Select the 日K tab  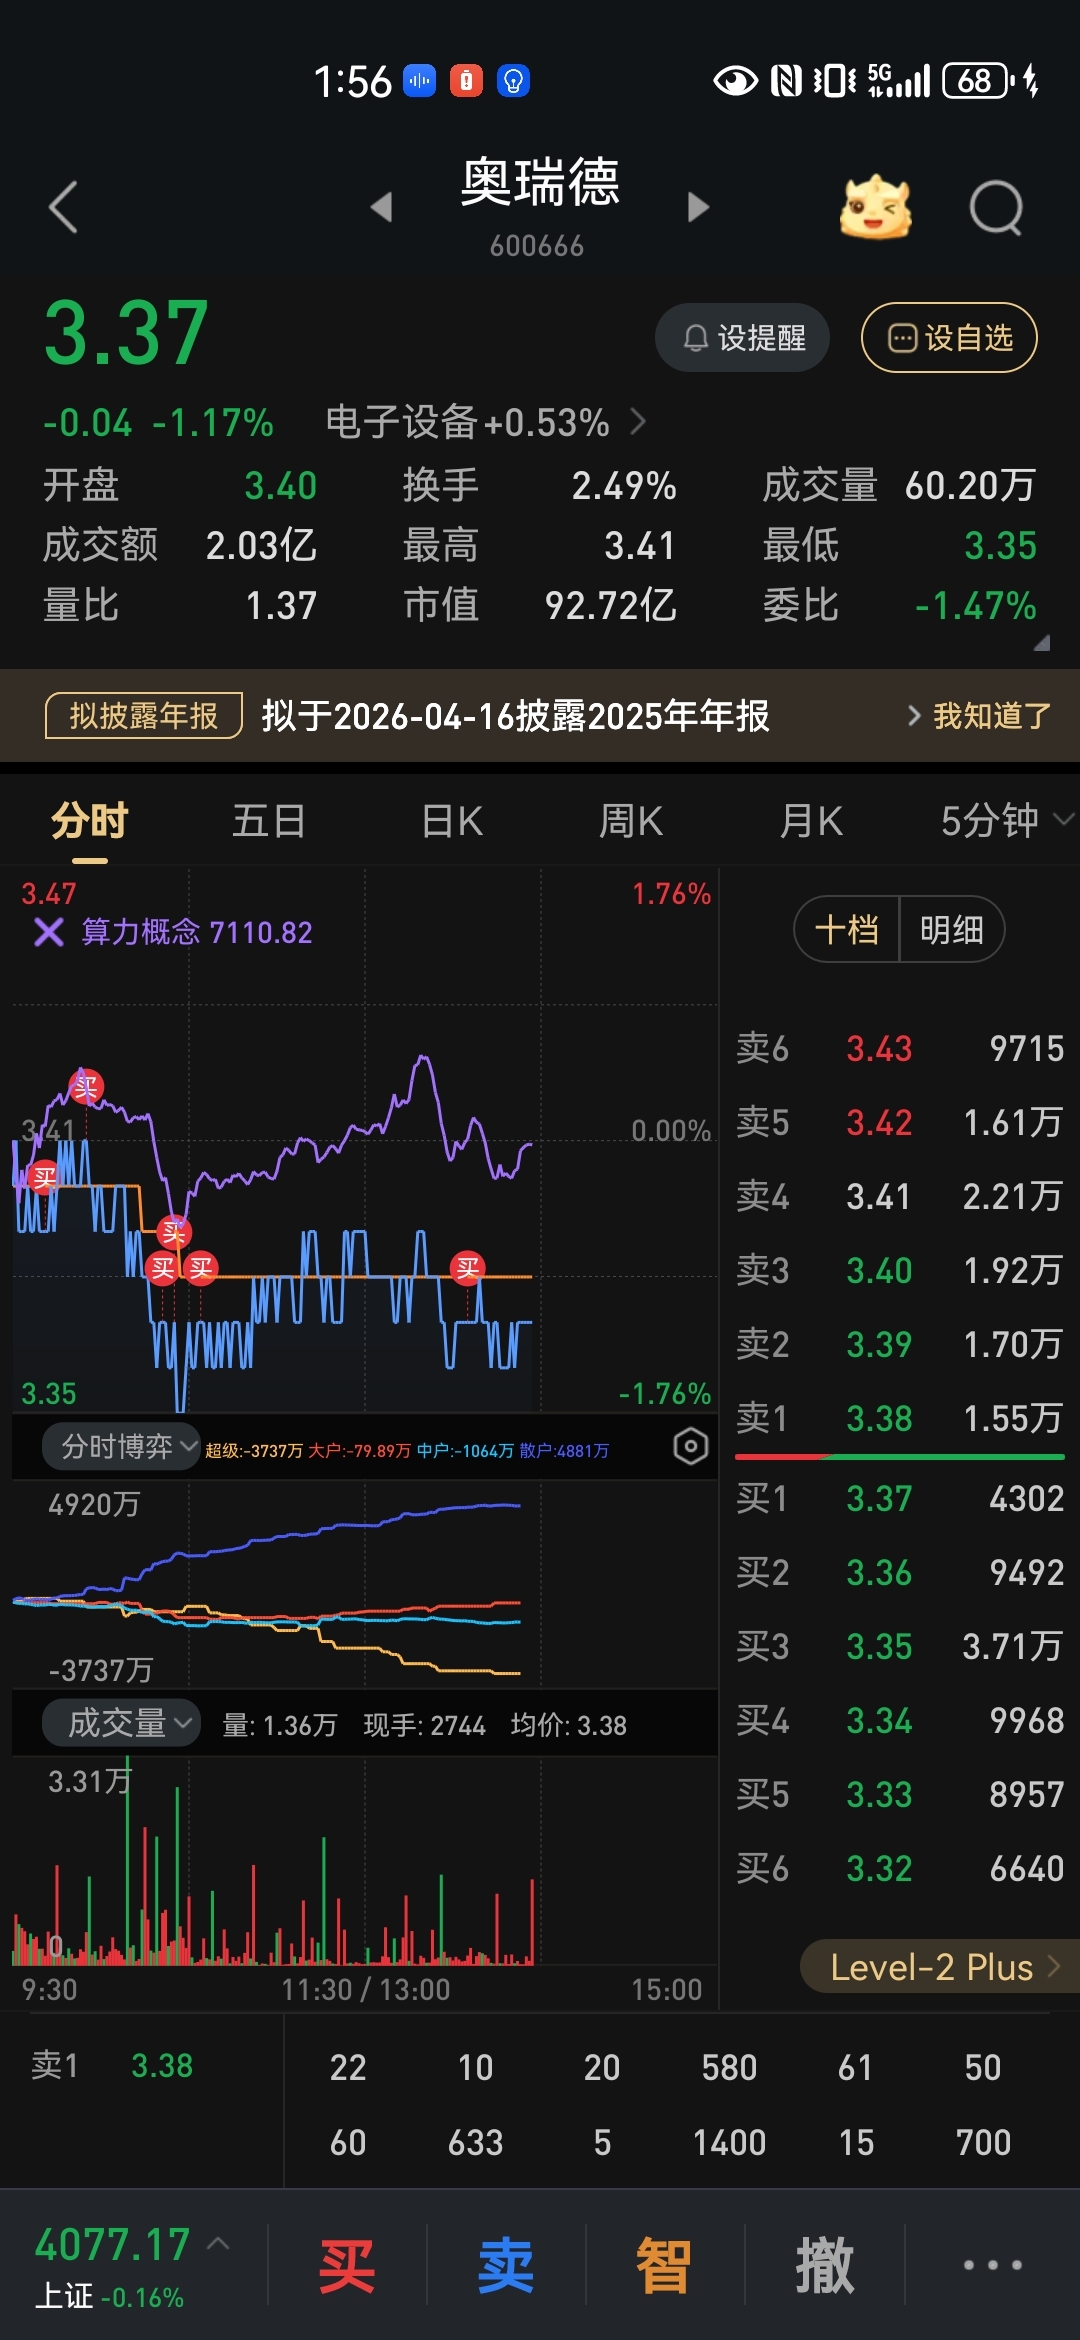pyautogui.click(x=452, y=821)
